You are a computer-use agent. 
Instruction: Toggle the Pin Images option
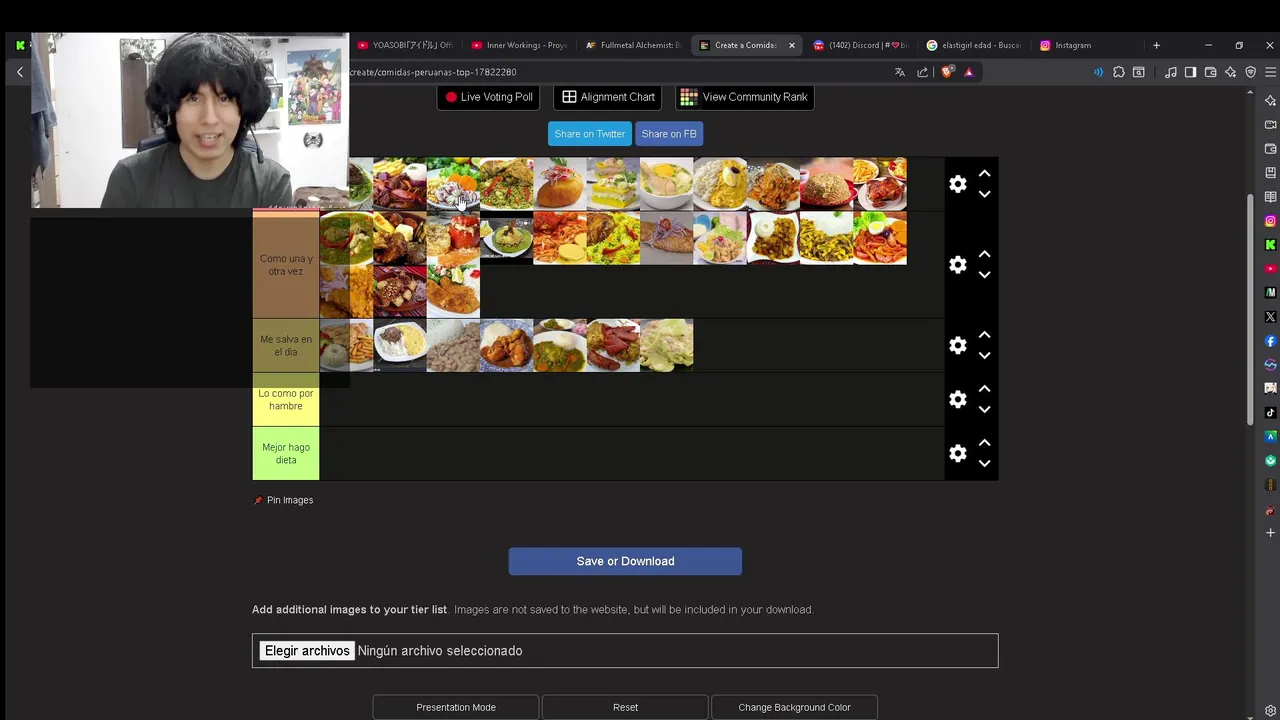(x=284, y=500)
